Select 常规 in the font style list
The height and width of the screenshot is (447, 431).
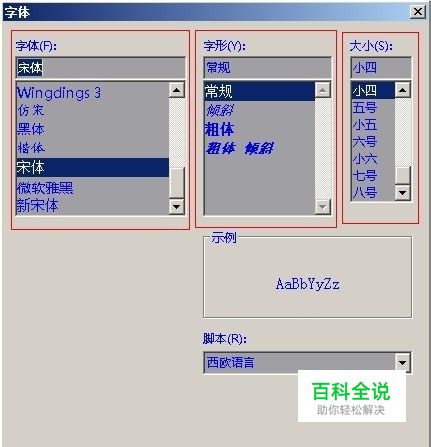[259, 91]
